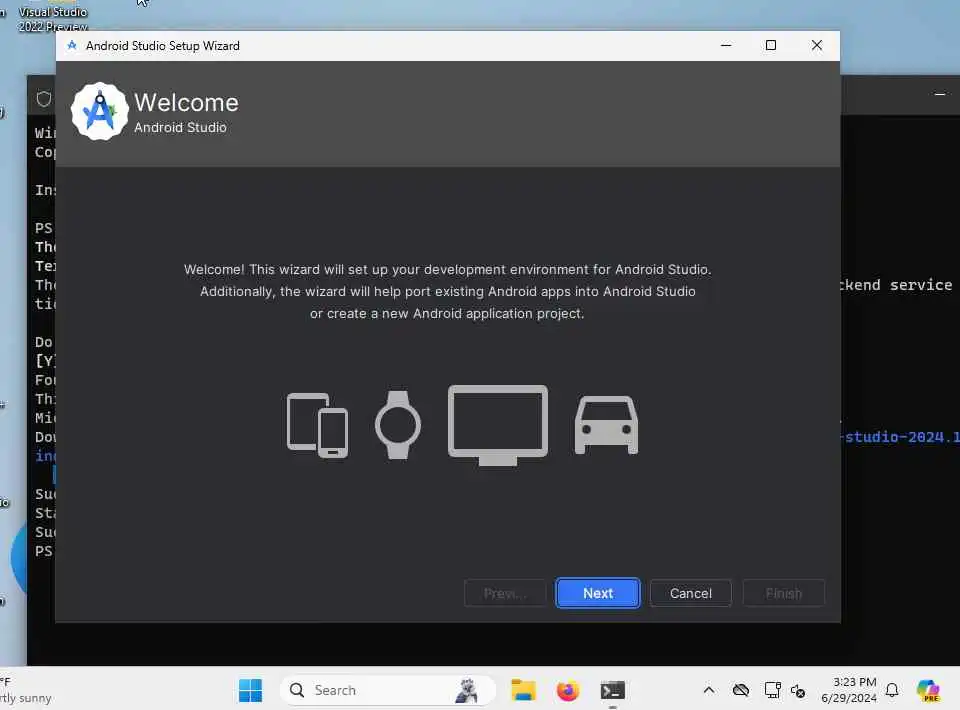Click the Android Studio icon in title bar
Screen dimensions: 960x710
72,45
